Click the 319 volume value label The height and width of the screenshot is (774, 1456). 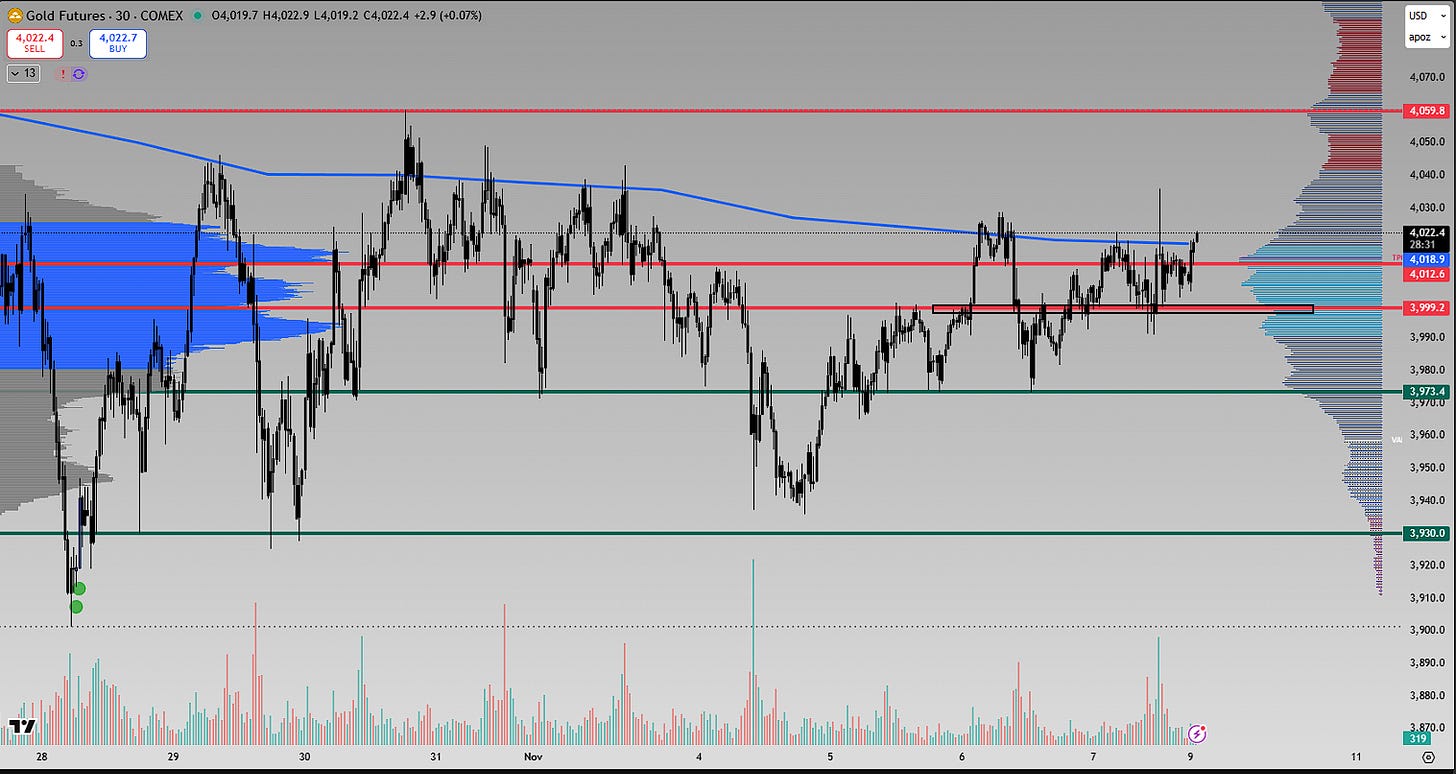click(1416, 740)
